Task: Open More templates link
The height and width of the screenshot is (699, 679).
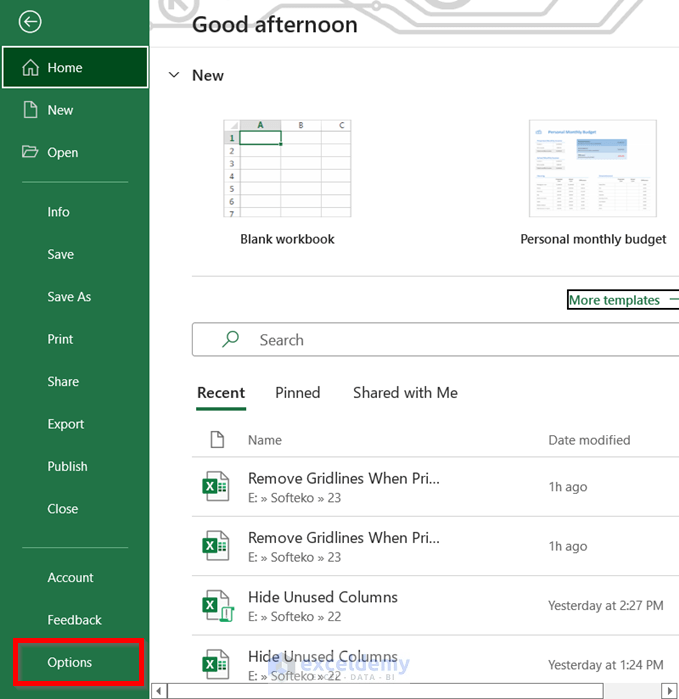Action: [623, 300]
